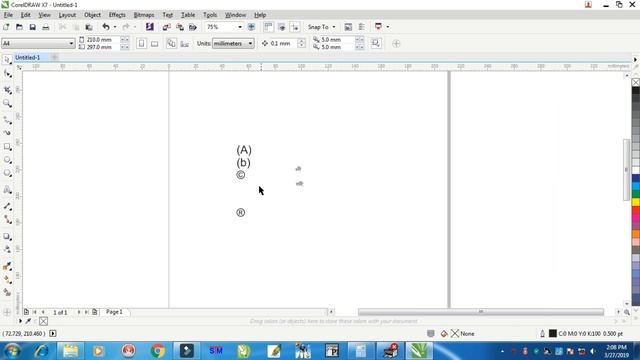This screenshot has width=640, height=360.
Task: Expand the application launcher dropdown arrow
Action: [x=387, y=27]
